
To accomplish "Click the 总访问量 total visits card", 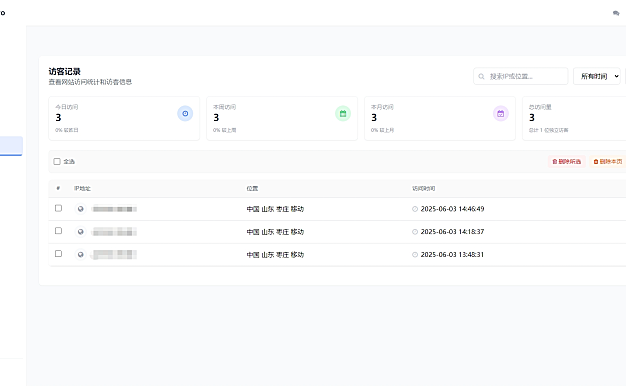I will [x=574, y=118].
